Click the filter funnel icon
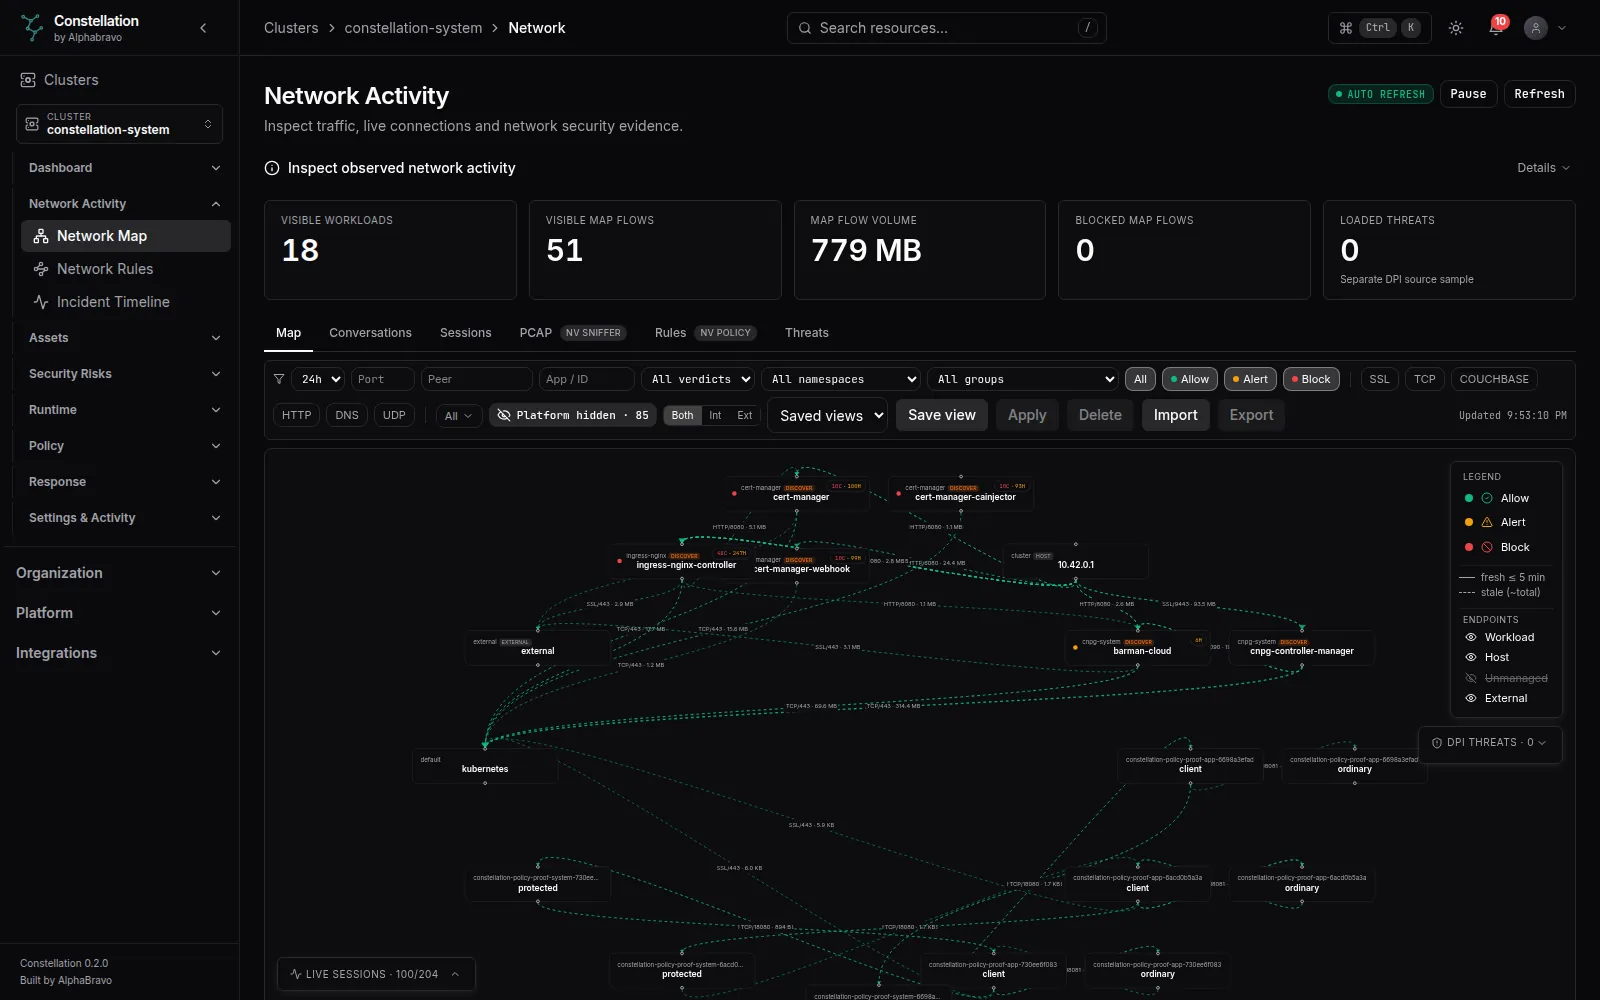The image size is (1600, 1000). [x=279, y=379]
